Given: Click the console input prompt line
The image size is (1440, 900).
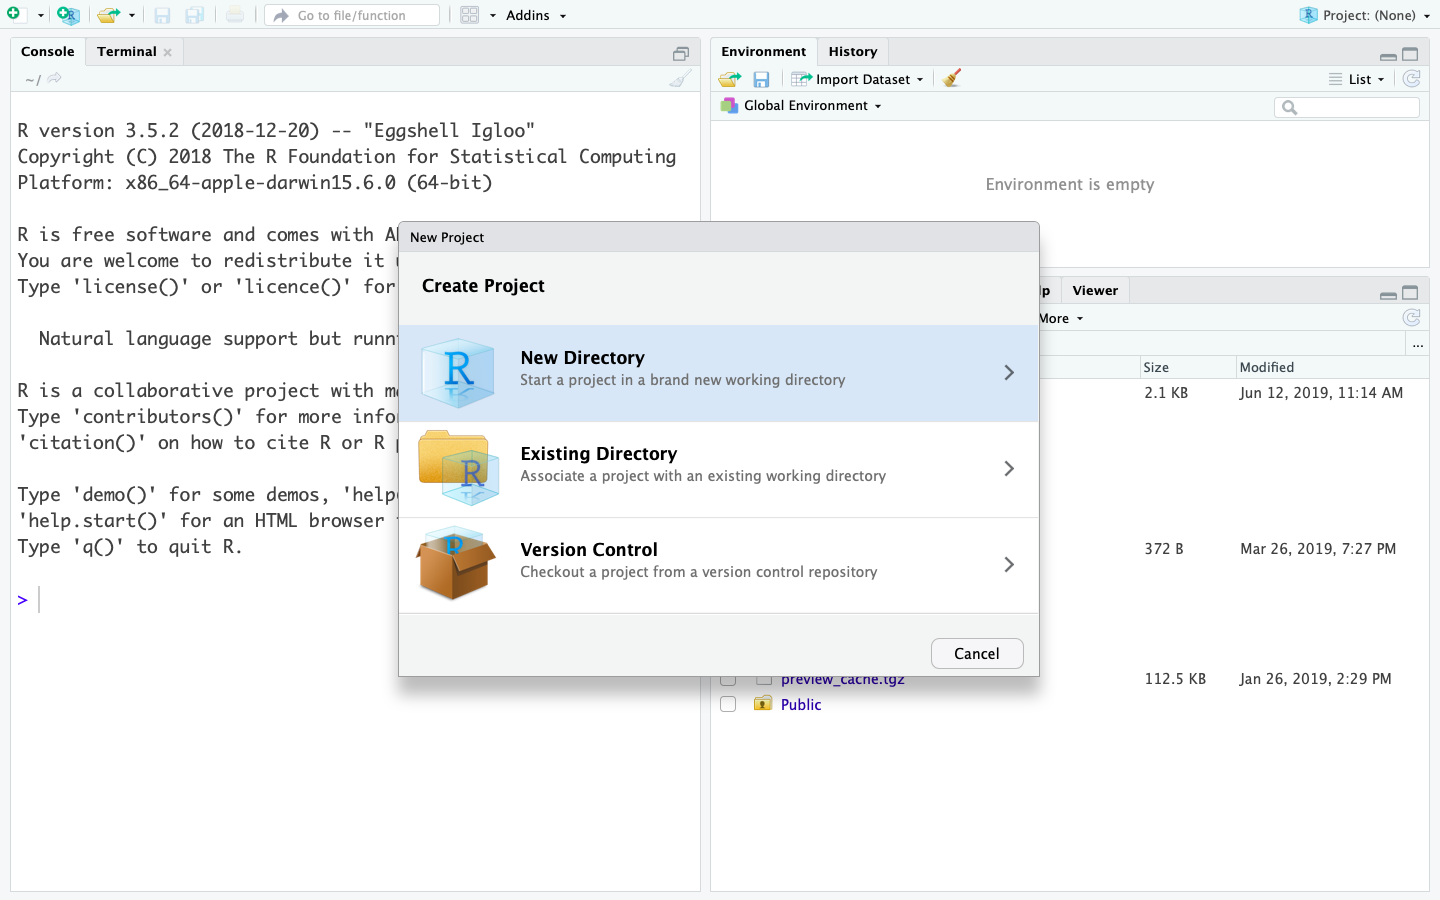Looking at the screenshot, I should pyautogui.click(x=355, y=600).
